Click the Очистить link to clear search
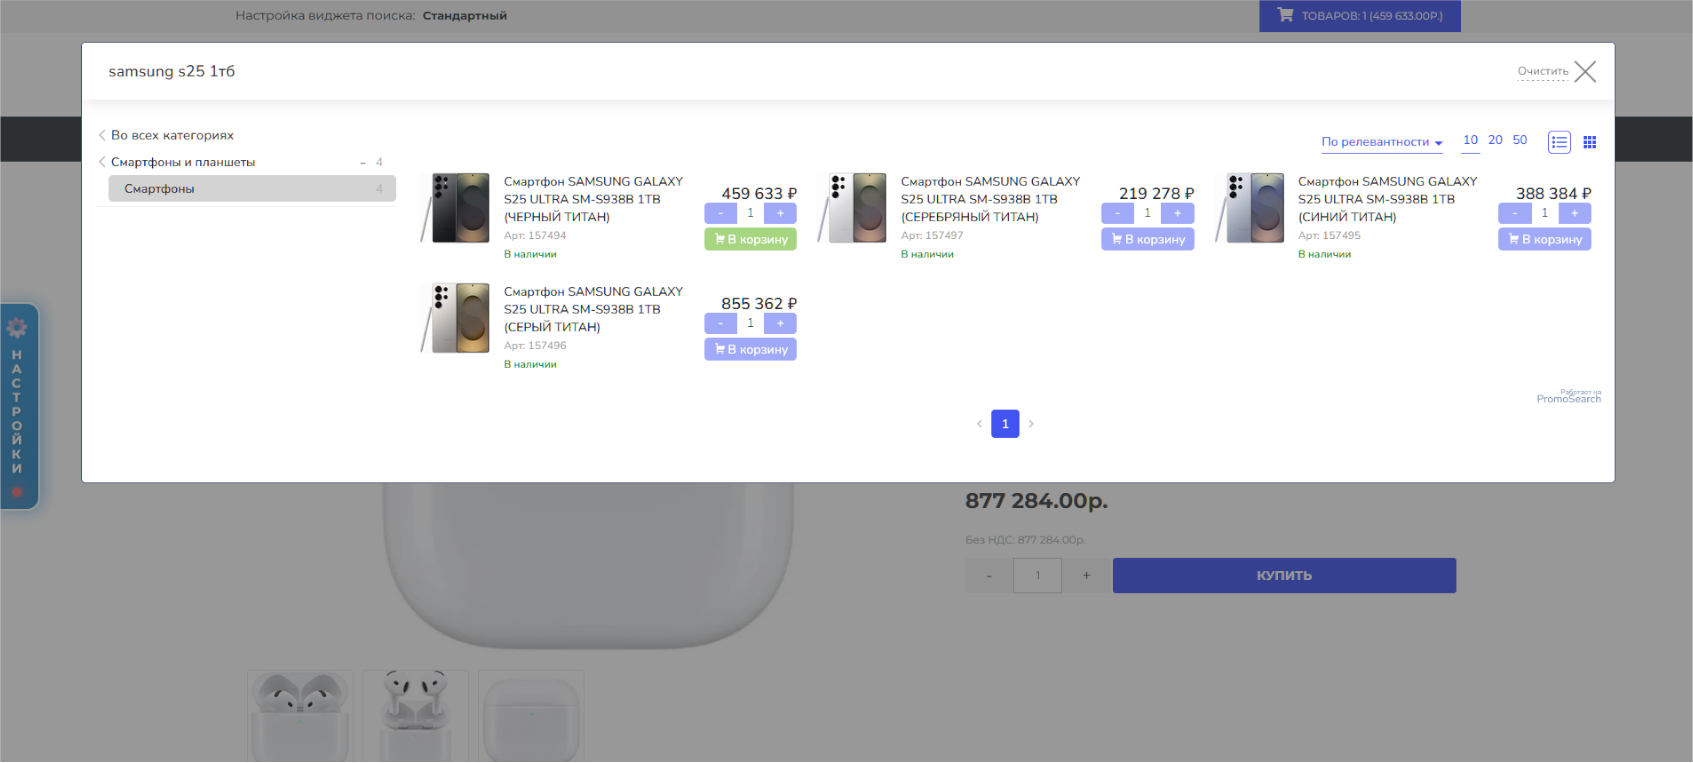This screenshot has width=1693, height=763. tap(1542, 71)
